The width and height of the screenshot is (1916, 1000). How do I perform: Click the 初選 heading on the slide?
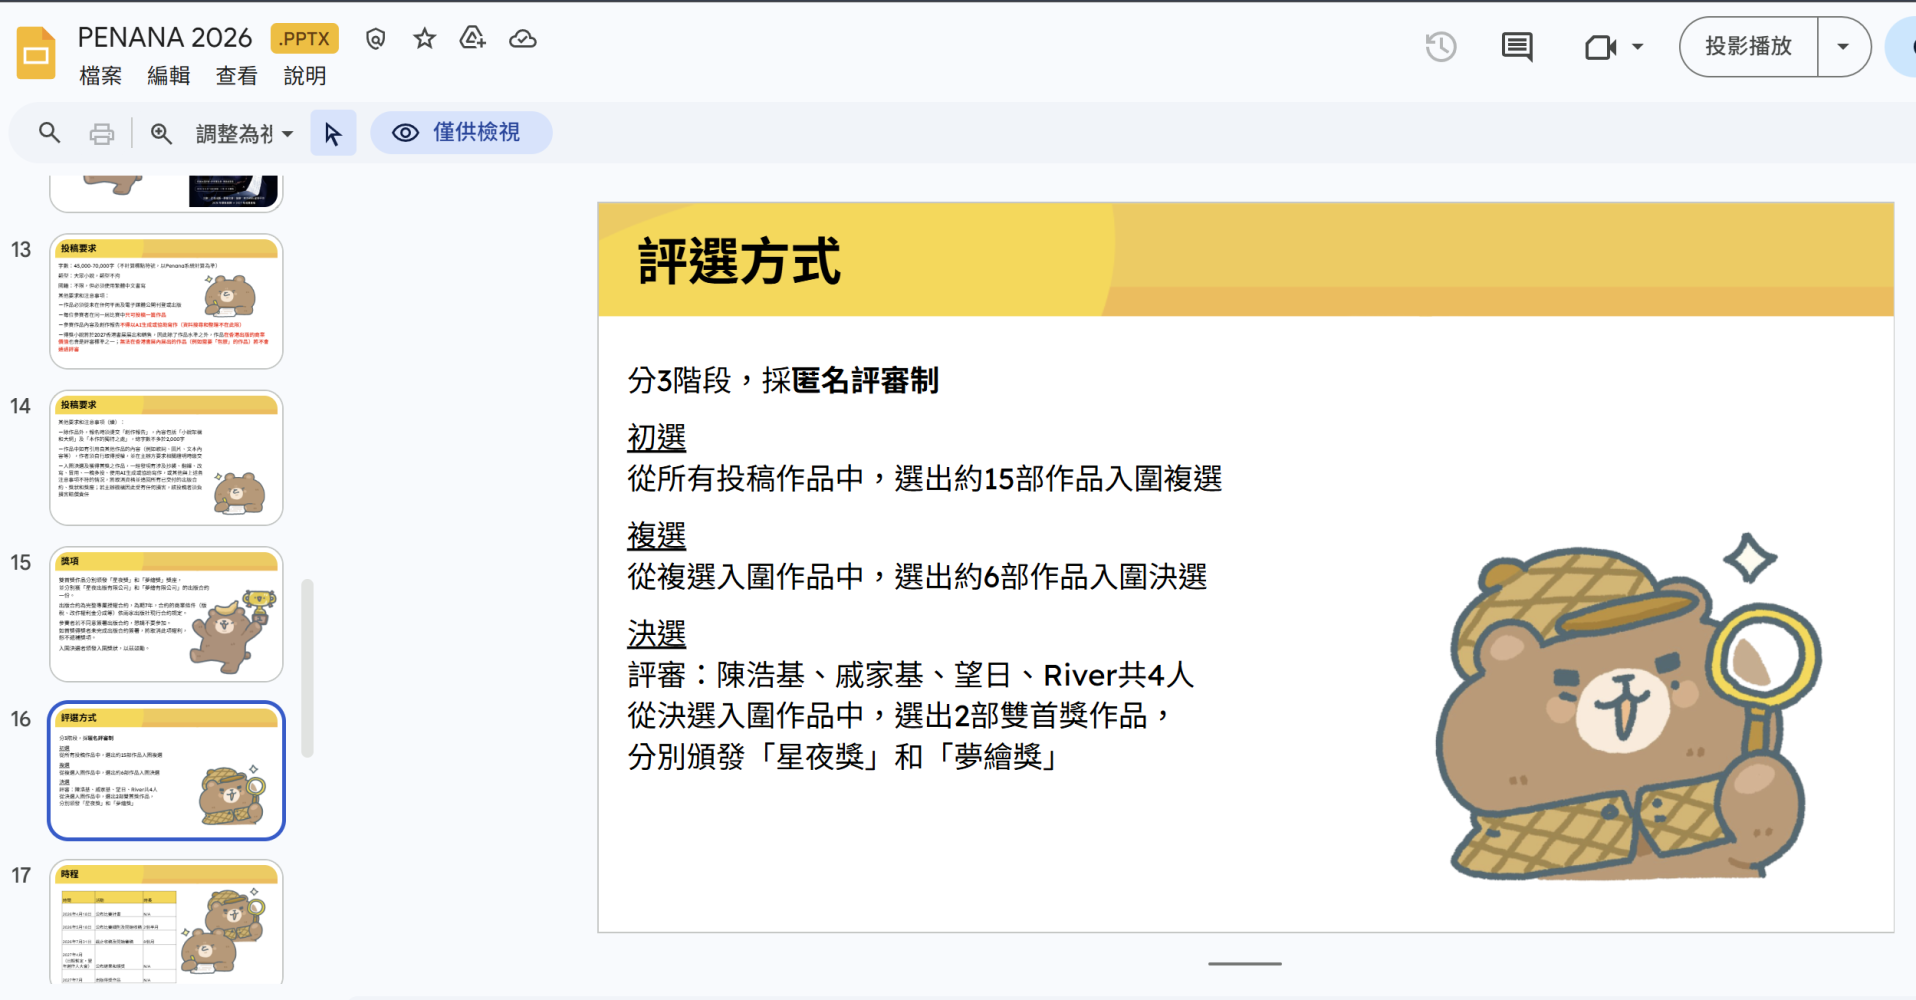(x=657, y=437)
